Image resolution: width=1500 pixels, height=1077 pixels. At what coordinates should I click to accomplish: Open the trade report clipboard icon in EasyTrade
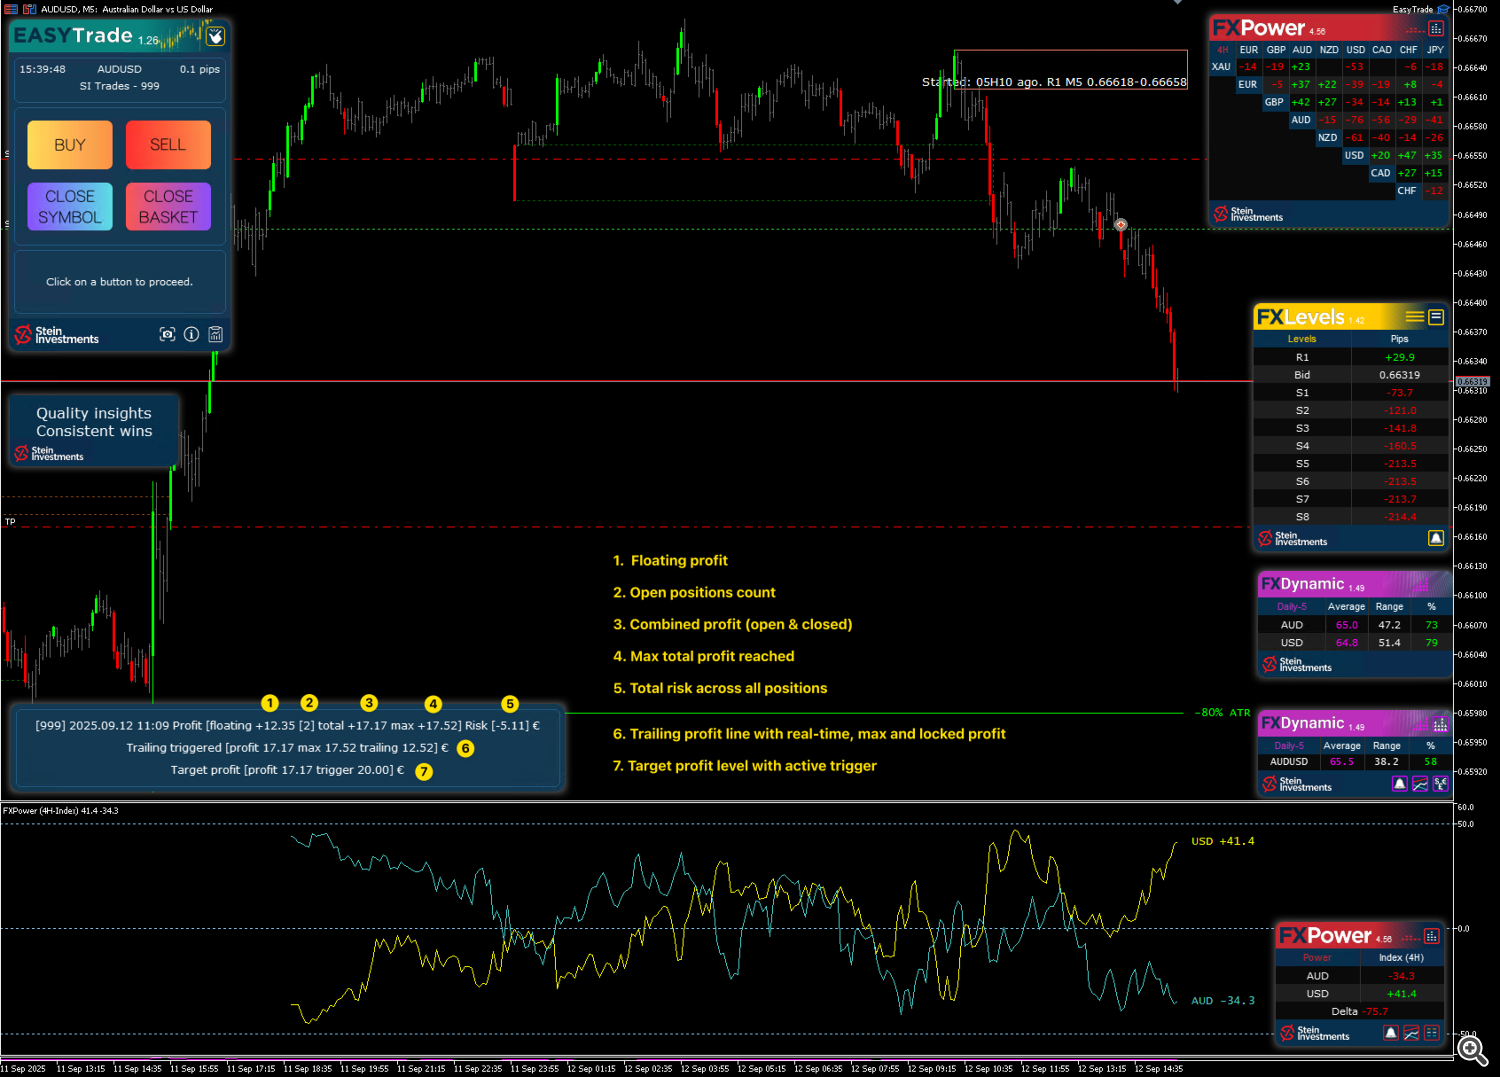[215, 334]
